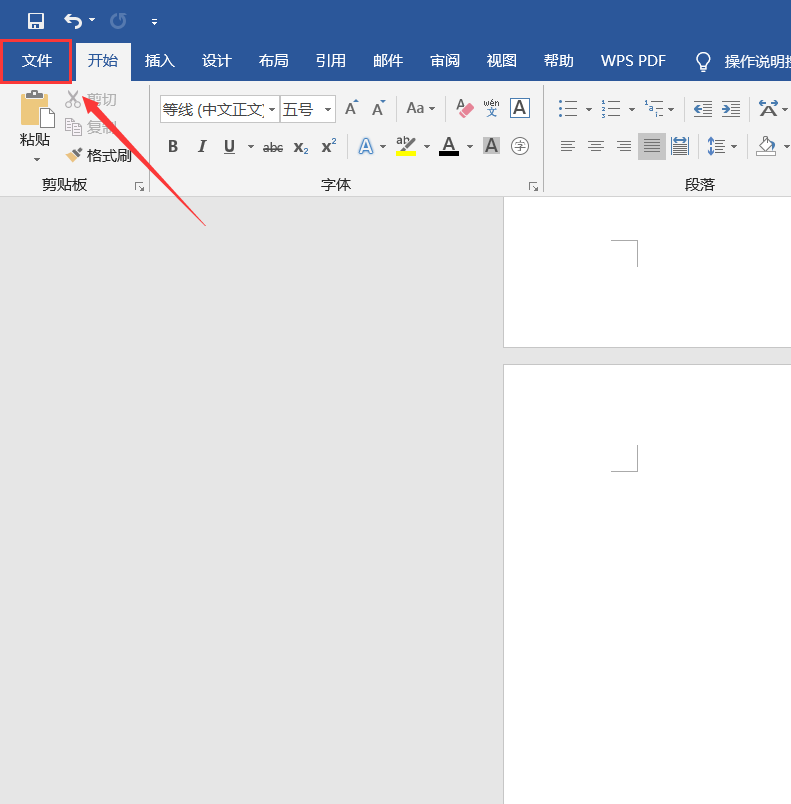Switch to the 引用 (References) tab
791x804 pixels.
(x=331, y=61)
